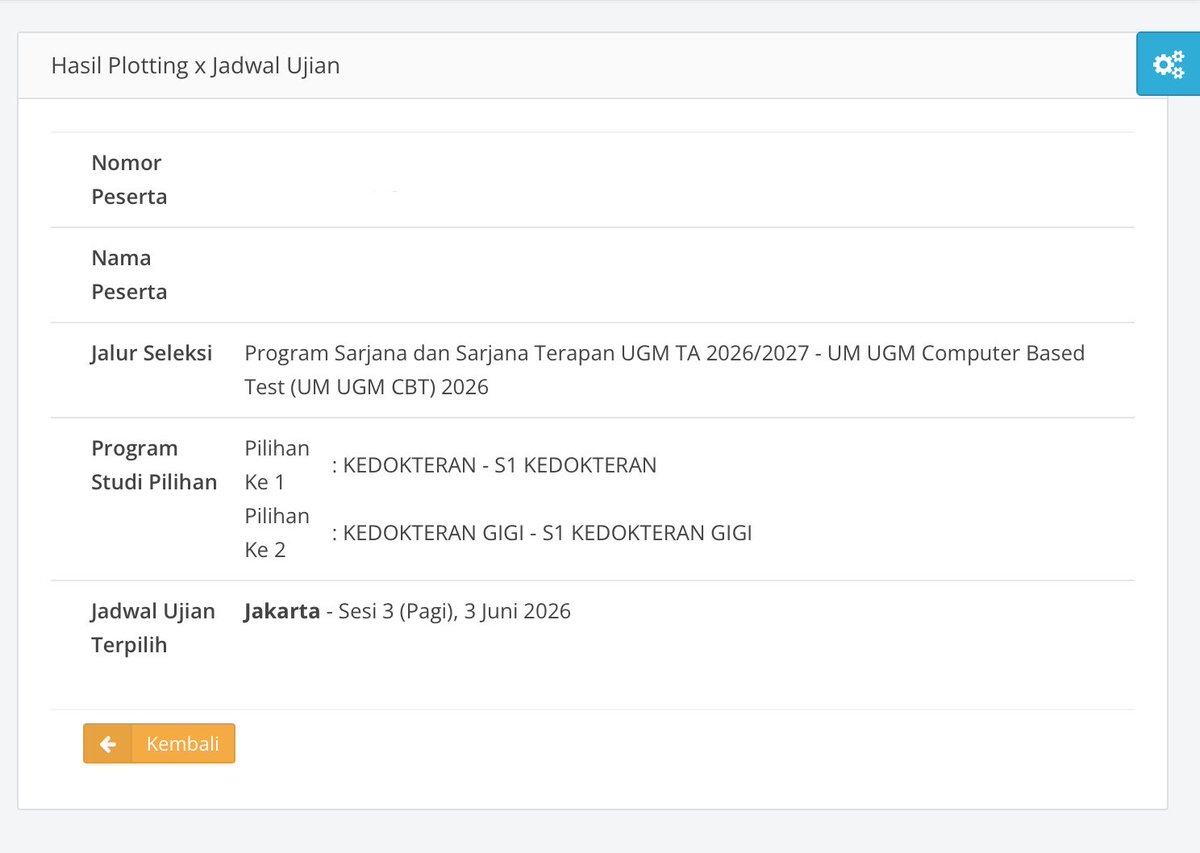Image resolution: width=1200 pixels, height=853 pixels.
Task: Click the Jalur Seleksi label
Action: pos(152,353)
